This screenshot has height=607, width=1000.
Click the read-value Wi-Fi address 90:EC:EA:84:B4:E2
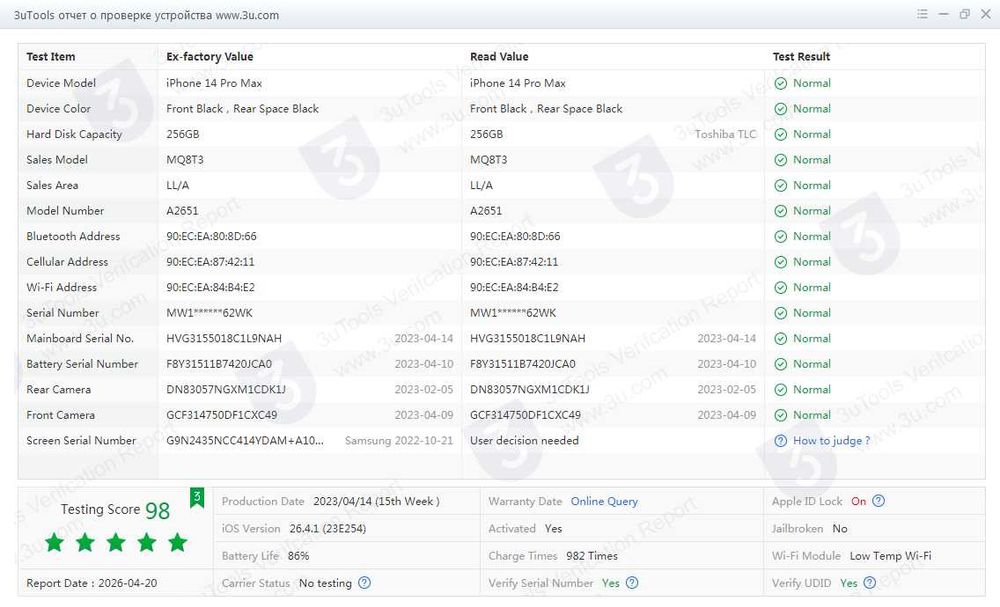tap(514, 288)
